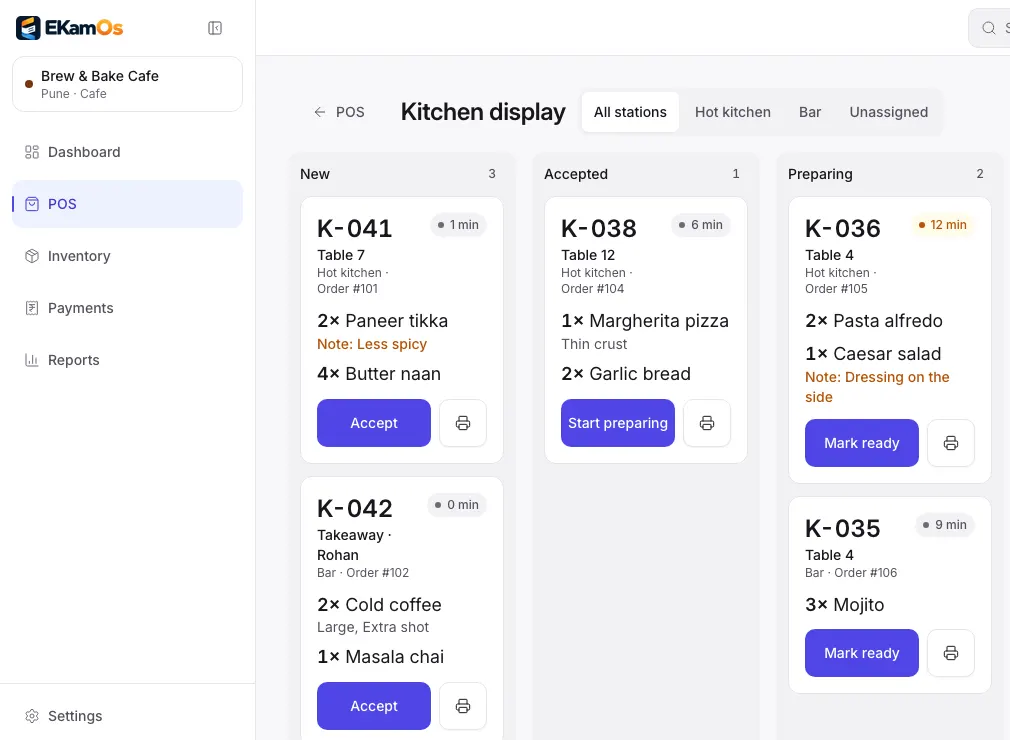Click 'Note: Dressing on the side'
1010x740 pixels.
pyautogui.click(x=877, y=387)
